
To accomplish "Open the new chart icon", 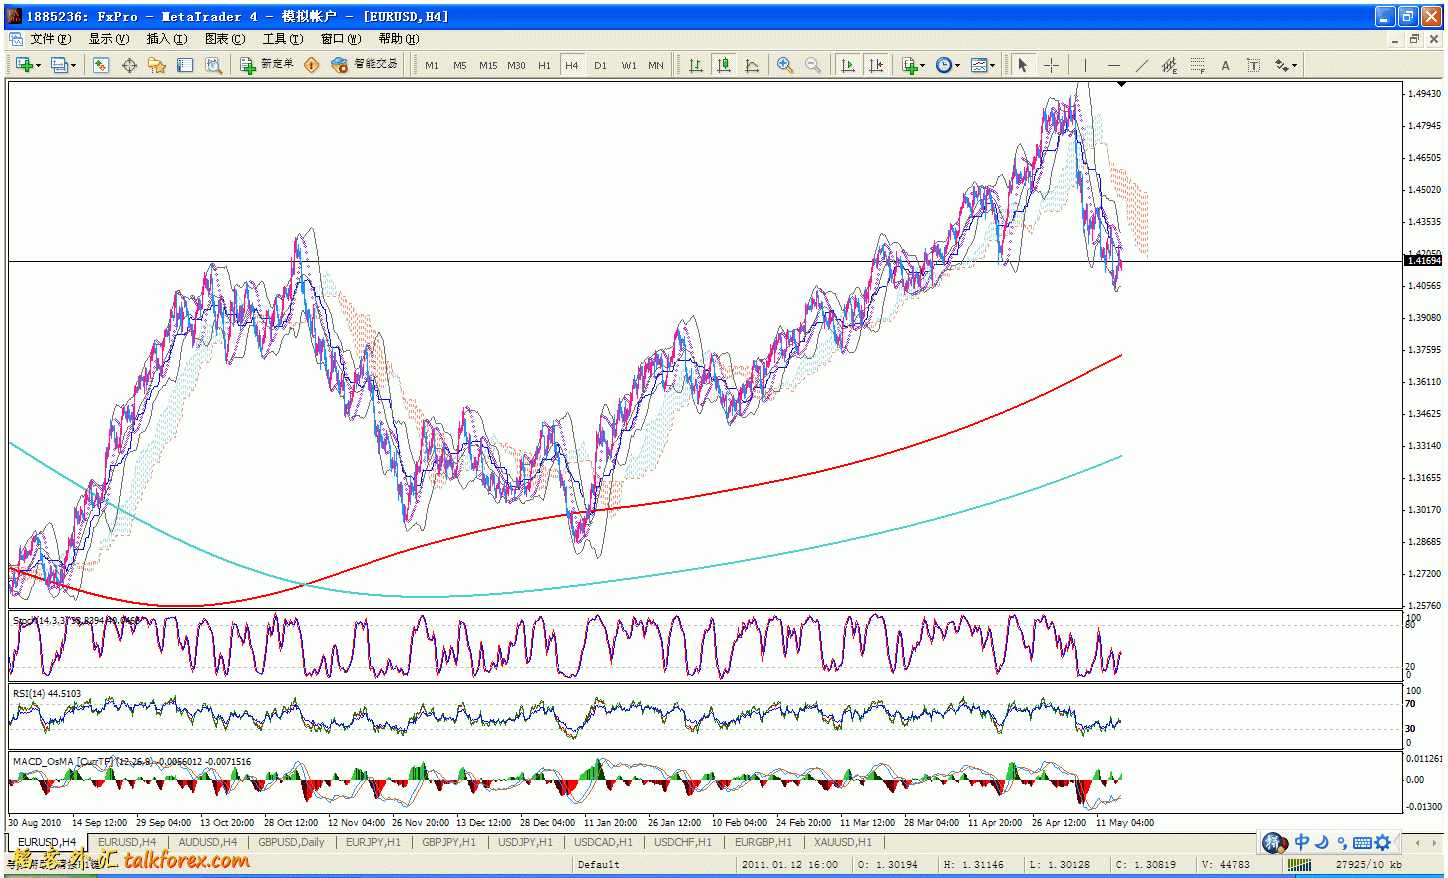I will tap(24, 65).
